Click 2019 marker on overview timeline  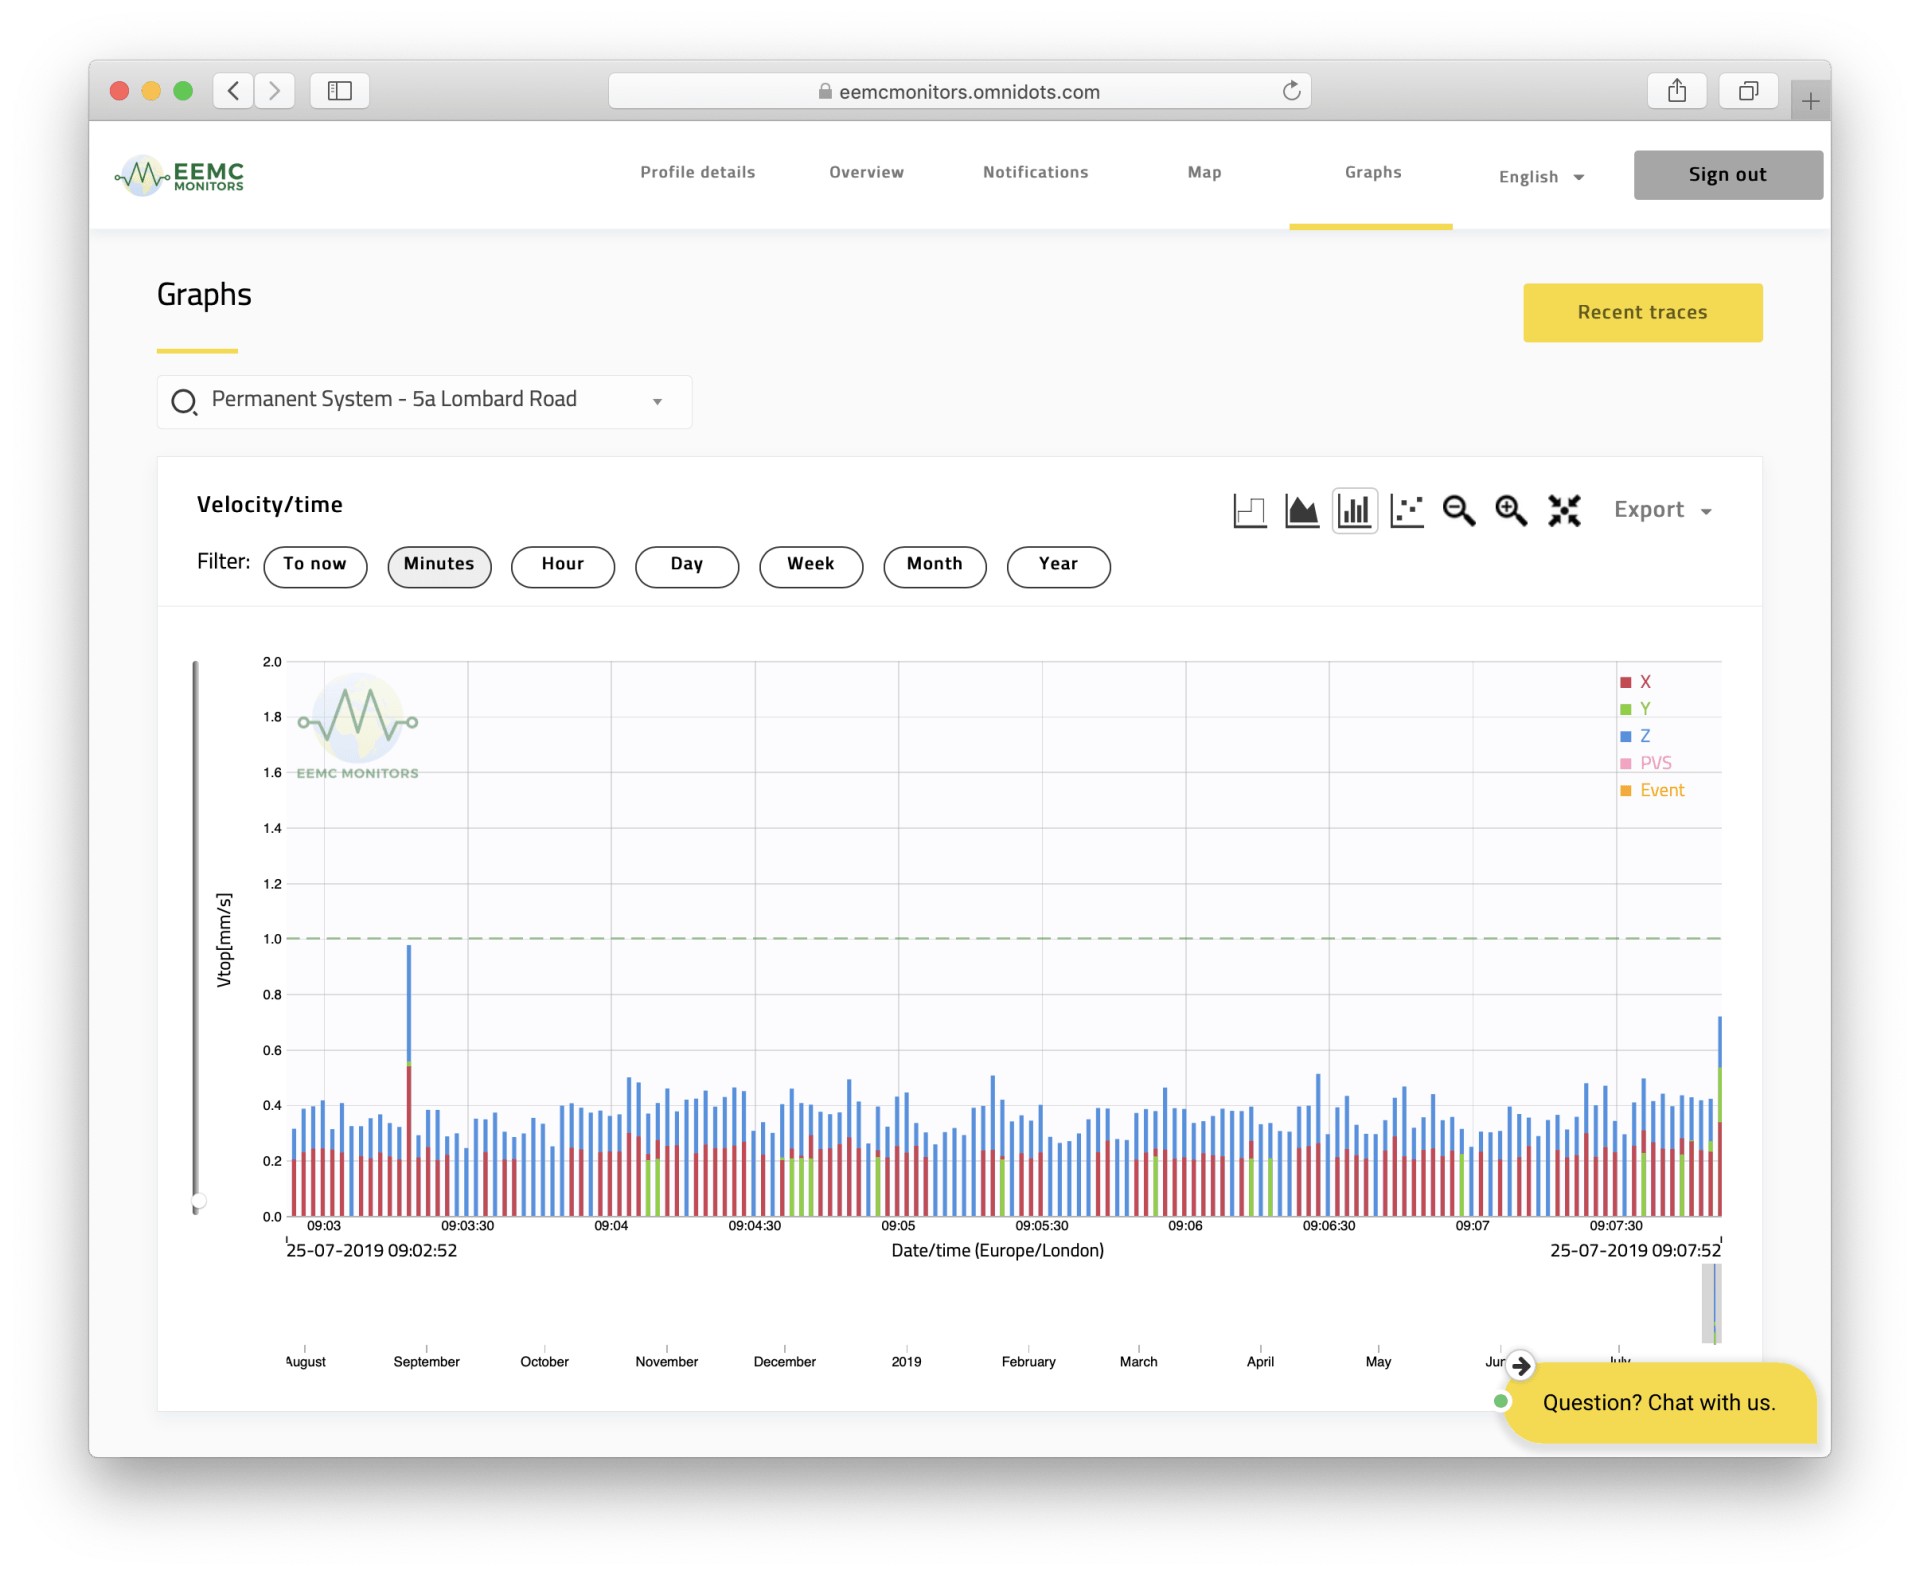[x=906, y=1361]
